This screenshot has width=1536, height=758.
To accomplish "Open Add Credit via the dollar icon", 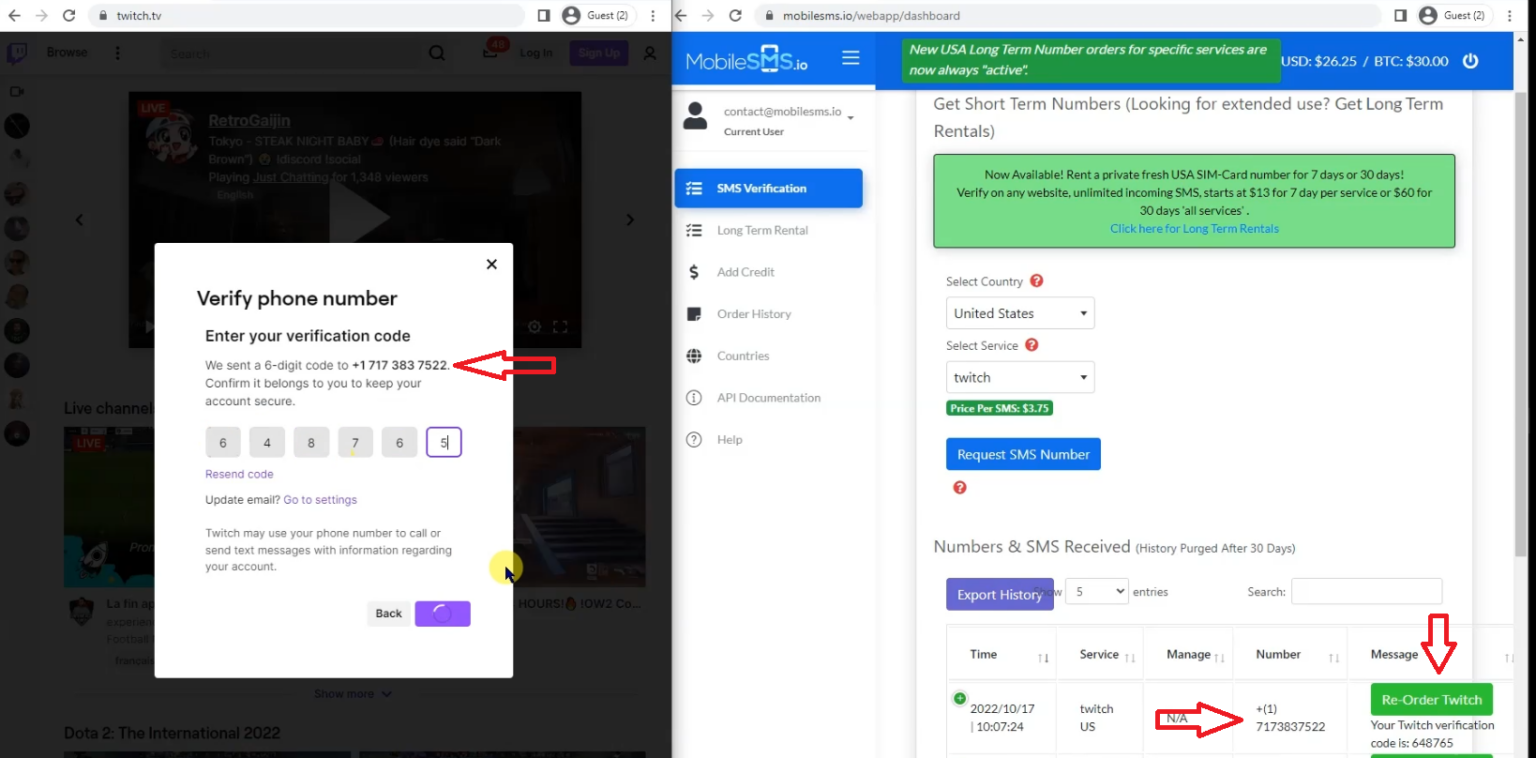I will coord(694,271).
